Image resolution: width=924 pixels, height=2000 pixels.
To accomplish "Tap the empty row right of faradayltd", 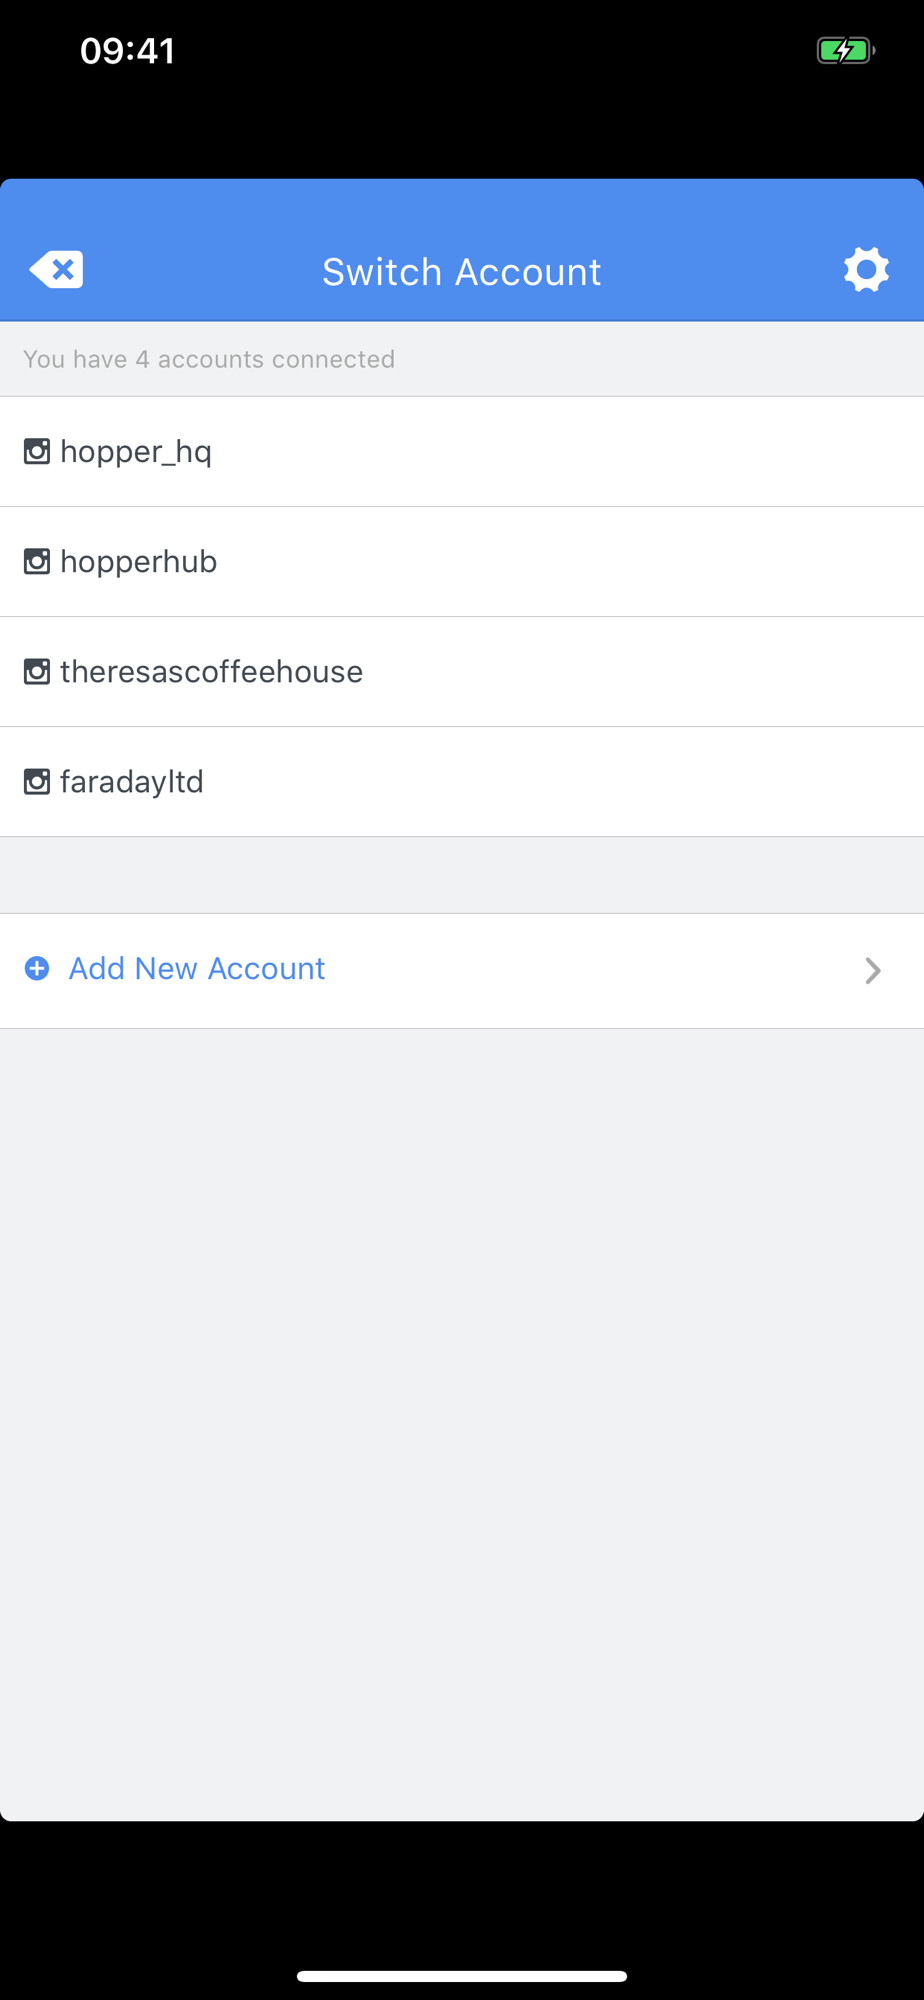I will click(600, 782).
